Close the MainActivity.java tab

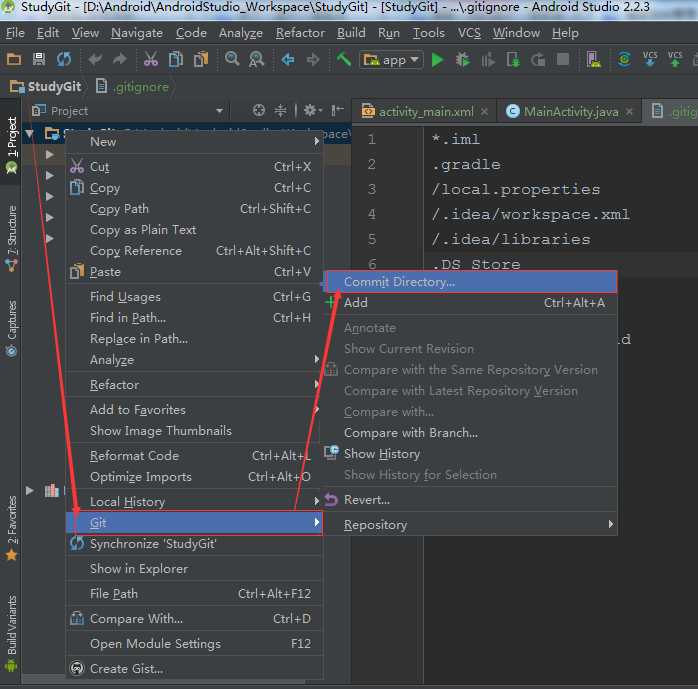point(629,112)
